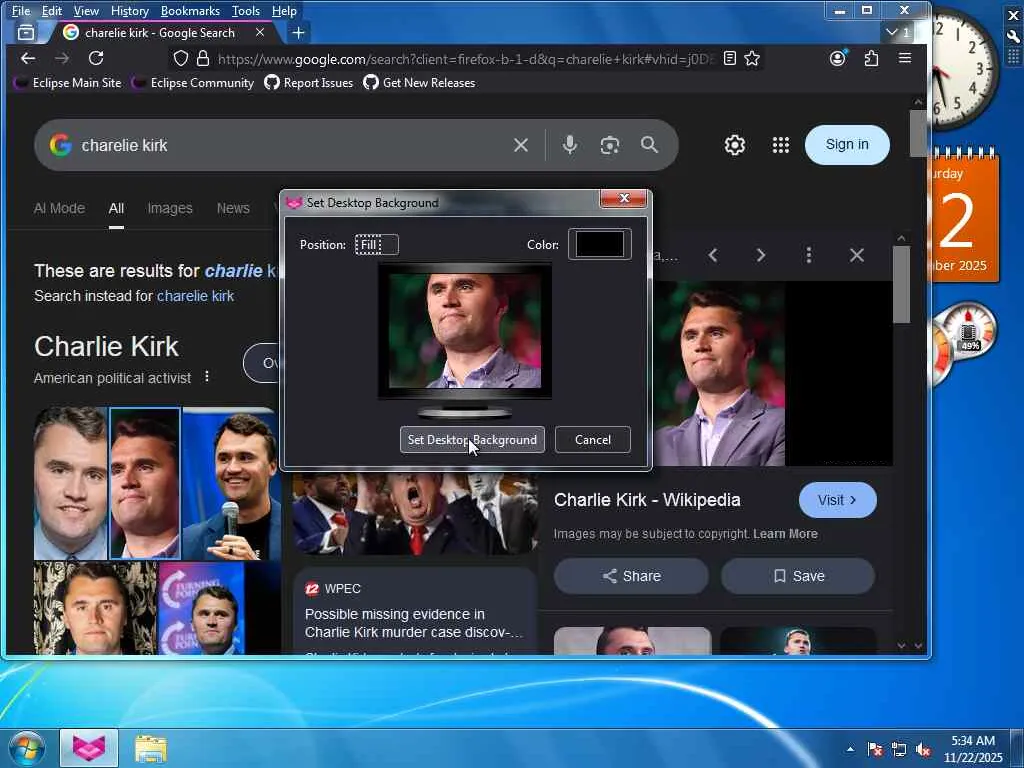Click the image panel scrollbar thumb
The height and width of the screenshot is (768, 1024).
pyautogui.click(x=901, y=284)
